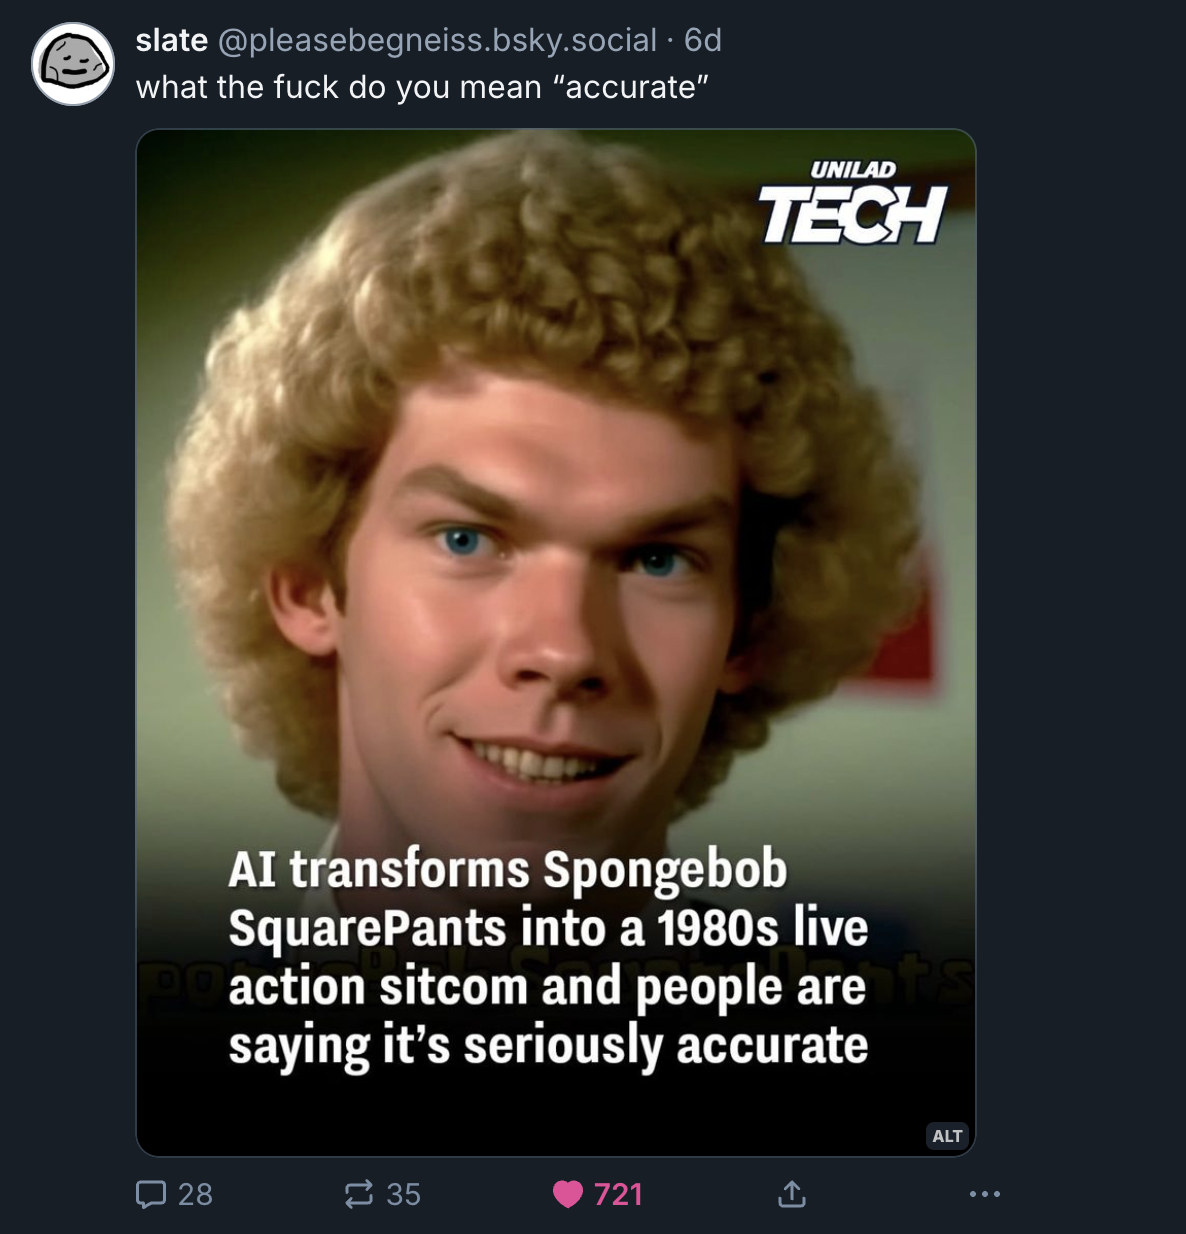
Task: Open slate's profile avatar
Action: click(x=73, y=64)
